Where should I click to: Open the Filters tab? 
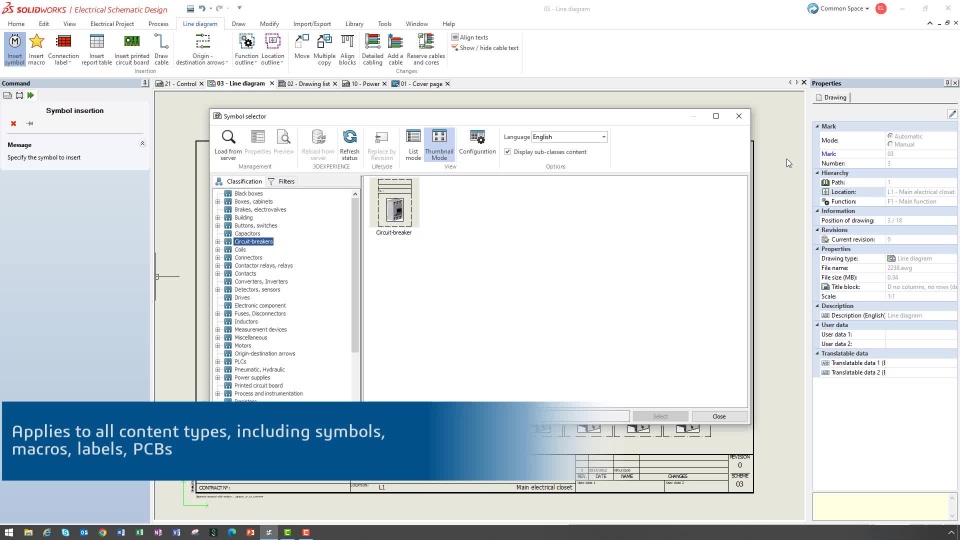pos(282,181)
